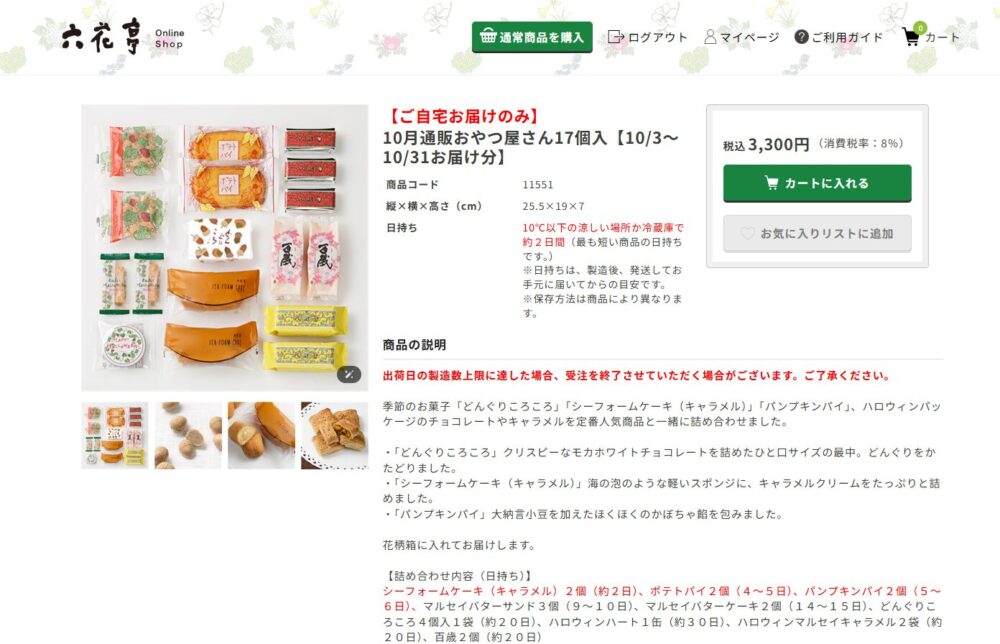This screenshot has height=644, width=1000.
Task: Open the shopping cart icon in the header
Action: 913,35
